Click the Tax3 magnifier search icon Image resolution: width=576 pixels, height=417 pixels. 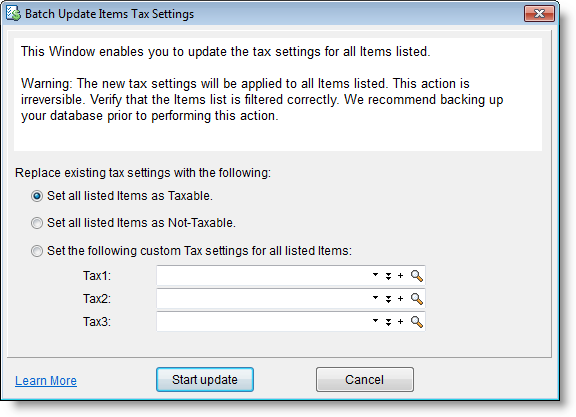(x=417, y=322)
